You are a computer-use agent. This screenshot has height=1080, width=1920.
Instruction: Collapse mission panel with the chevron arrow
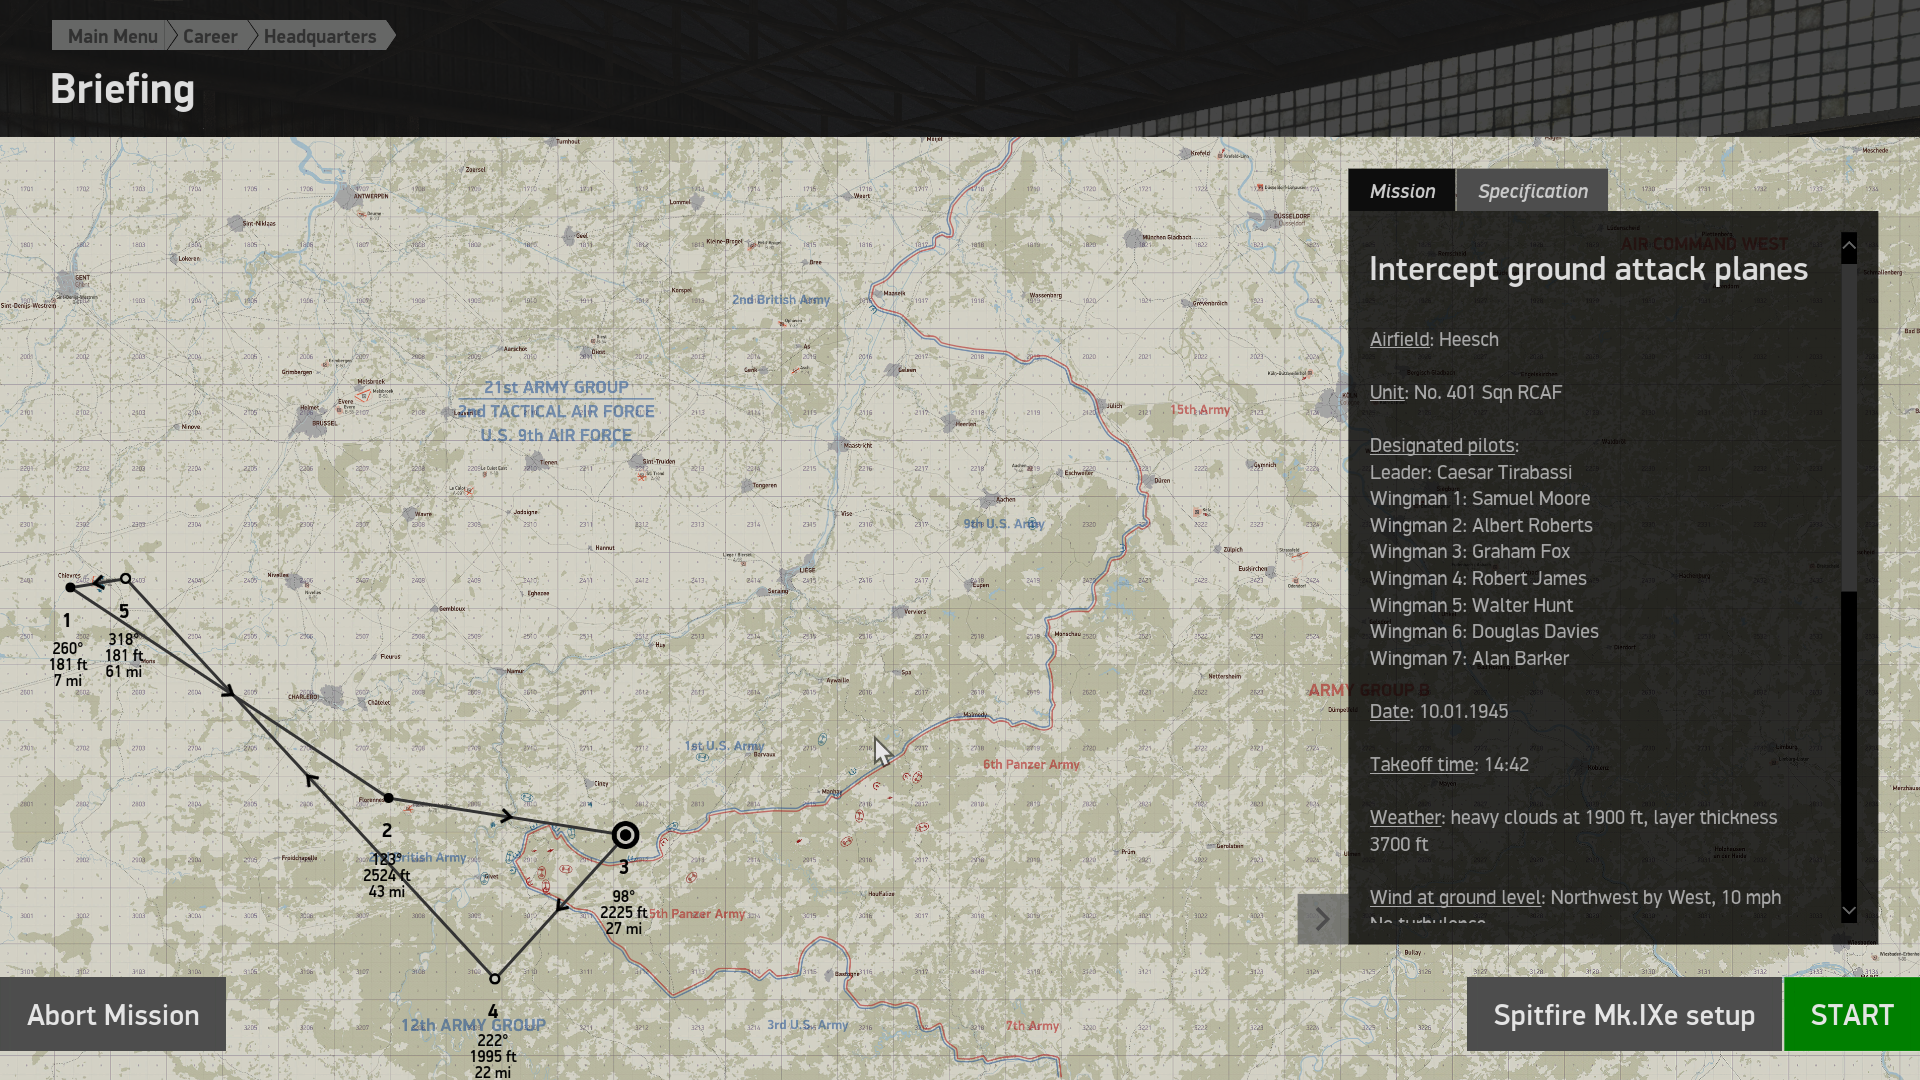pyautogui.click(x=1322, y=919)
